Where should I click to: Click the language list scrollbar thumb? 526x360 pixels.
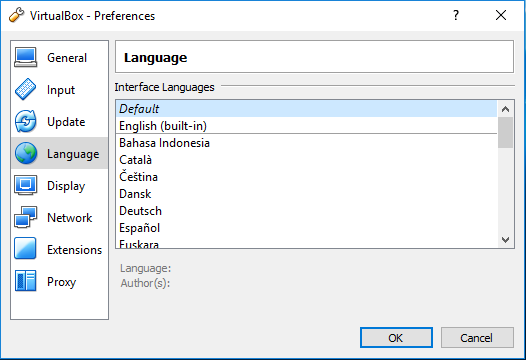click(506, 133)
